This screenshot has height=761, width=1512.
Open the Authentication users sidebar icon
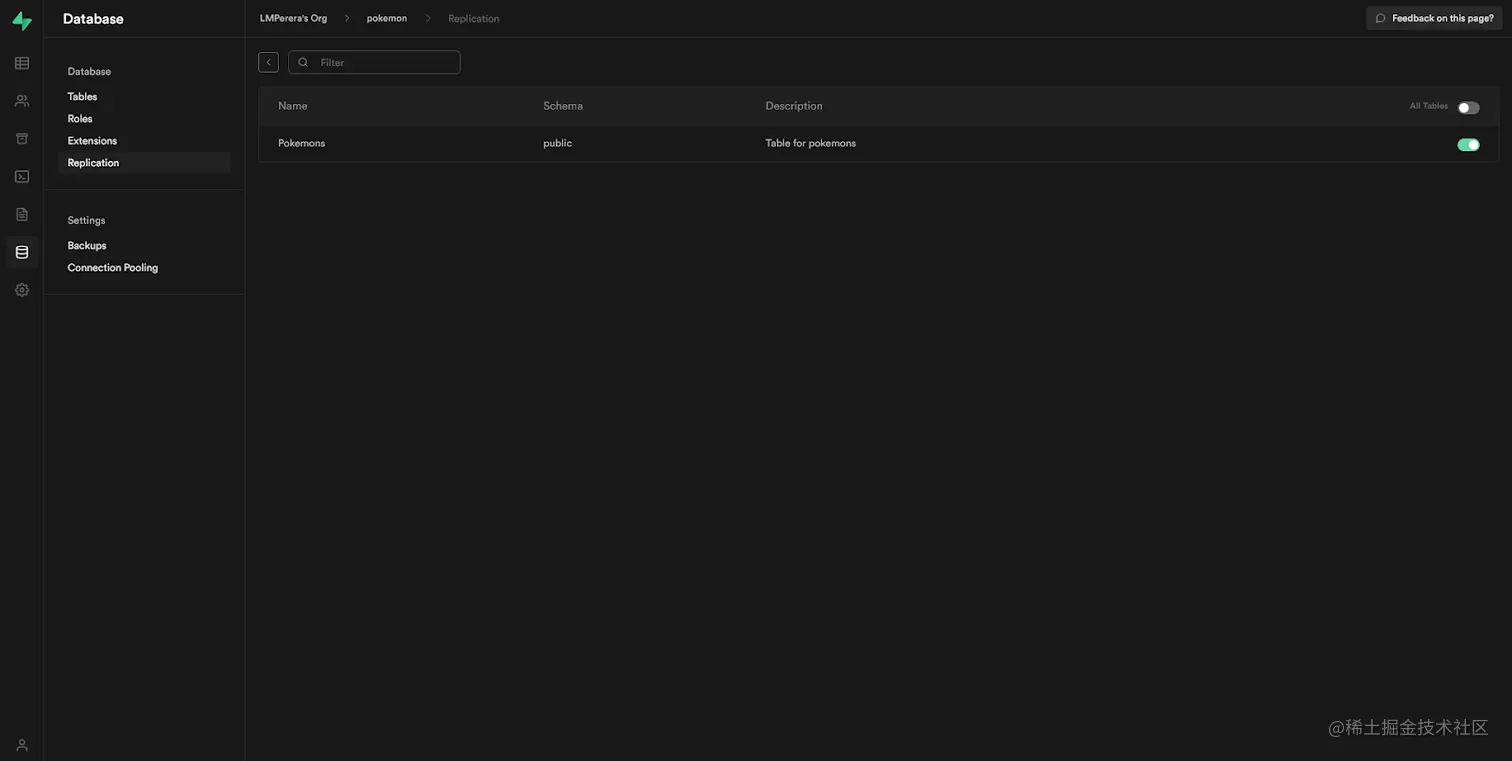click(x=22, y=101)
